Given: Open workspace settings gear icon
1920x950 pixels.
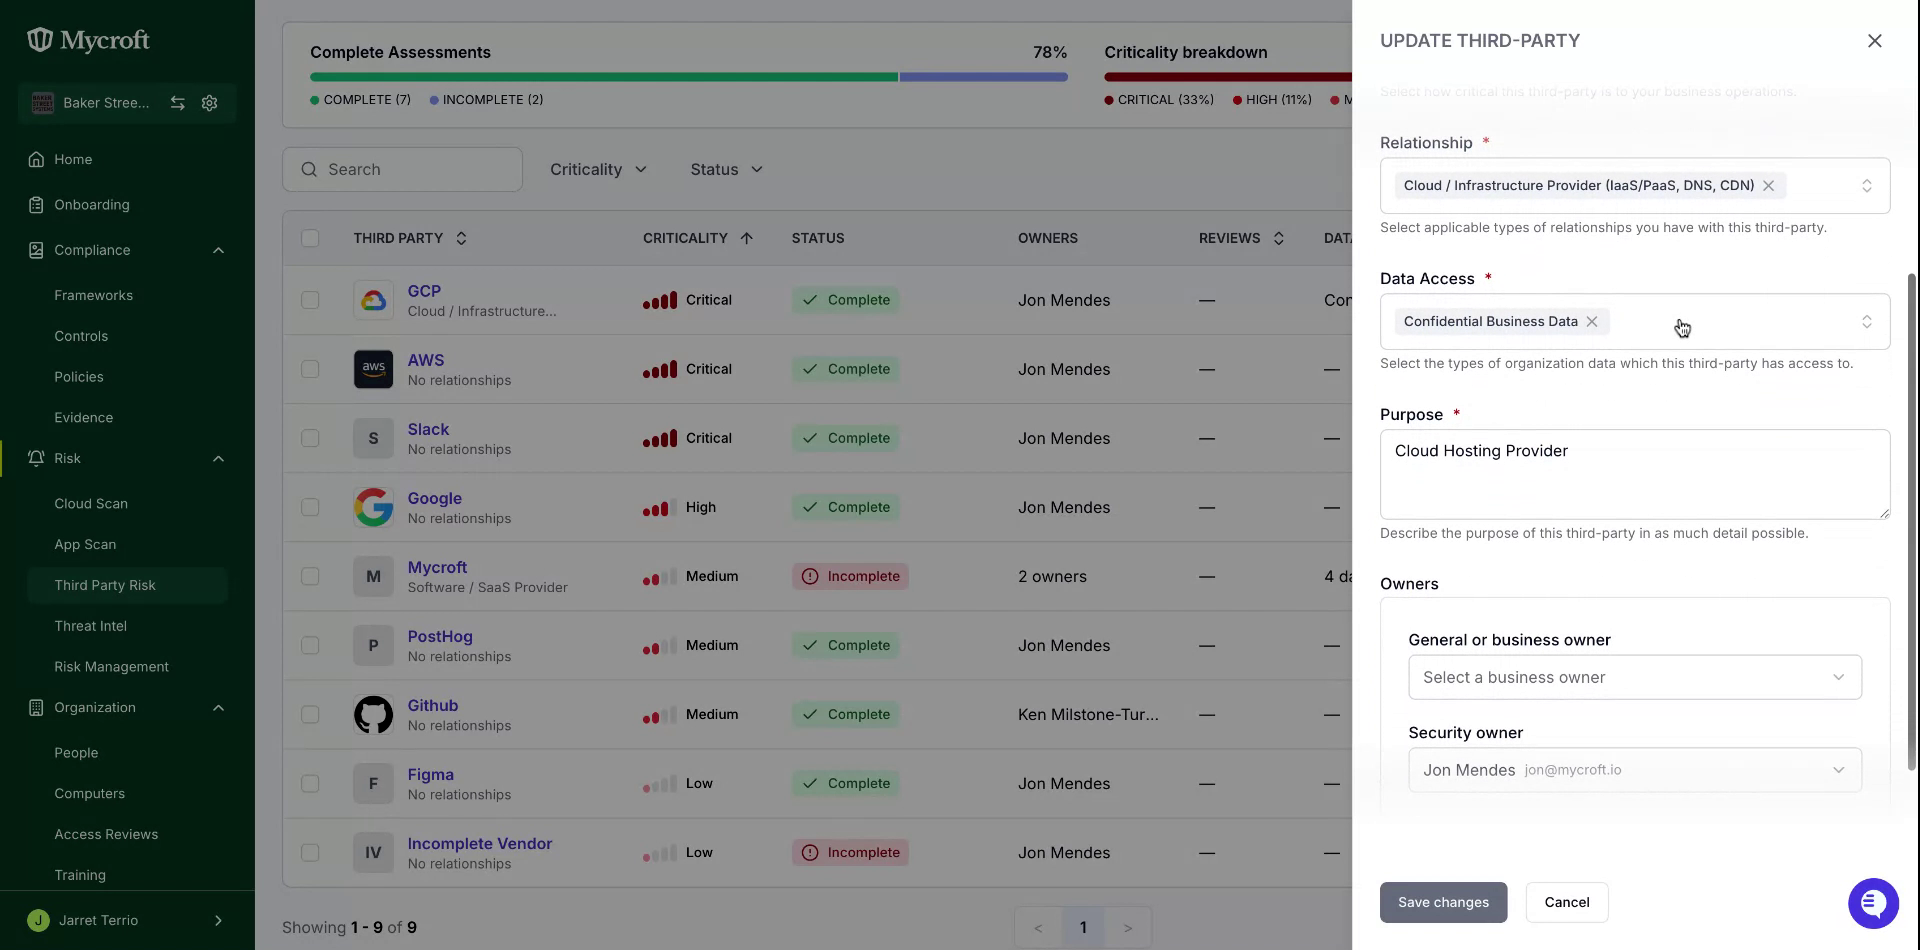Looking at the screenshot, I should coord(209,103).
